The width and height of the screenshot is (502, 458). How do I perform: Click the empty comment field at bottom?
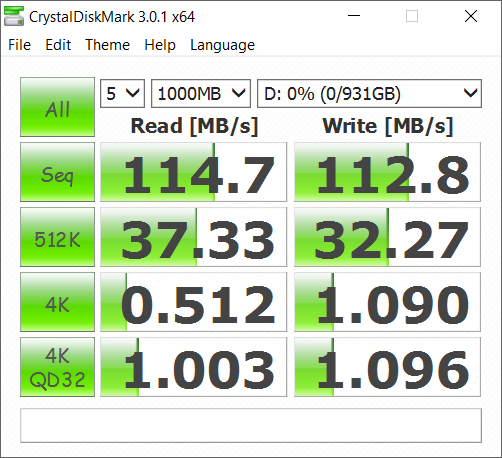[x=251, y=426]
